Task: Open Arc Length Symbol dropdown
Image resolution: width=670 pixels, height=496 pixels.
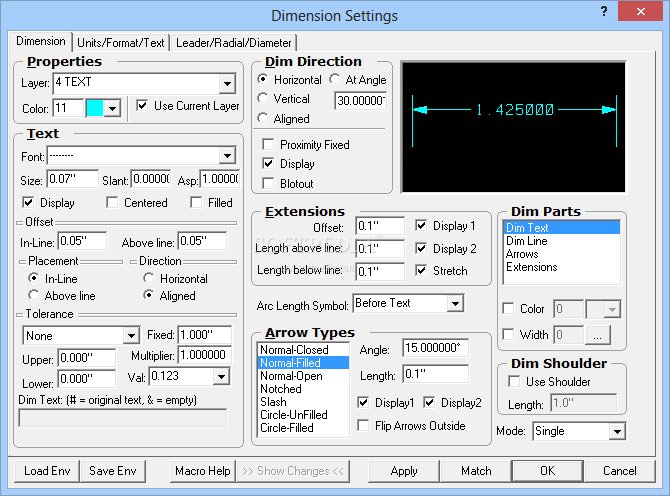Action: point(455,303)
